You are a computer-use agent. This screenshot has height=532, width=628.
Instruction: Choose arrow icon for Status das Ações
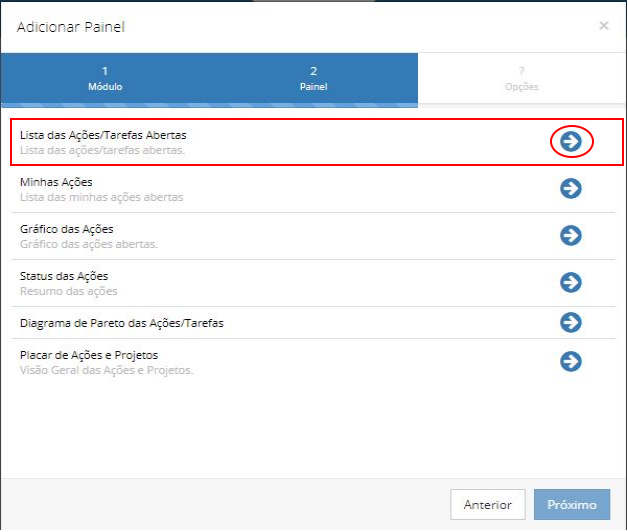[x=571, y=282]
